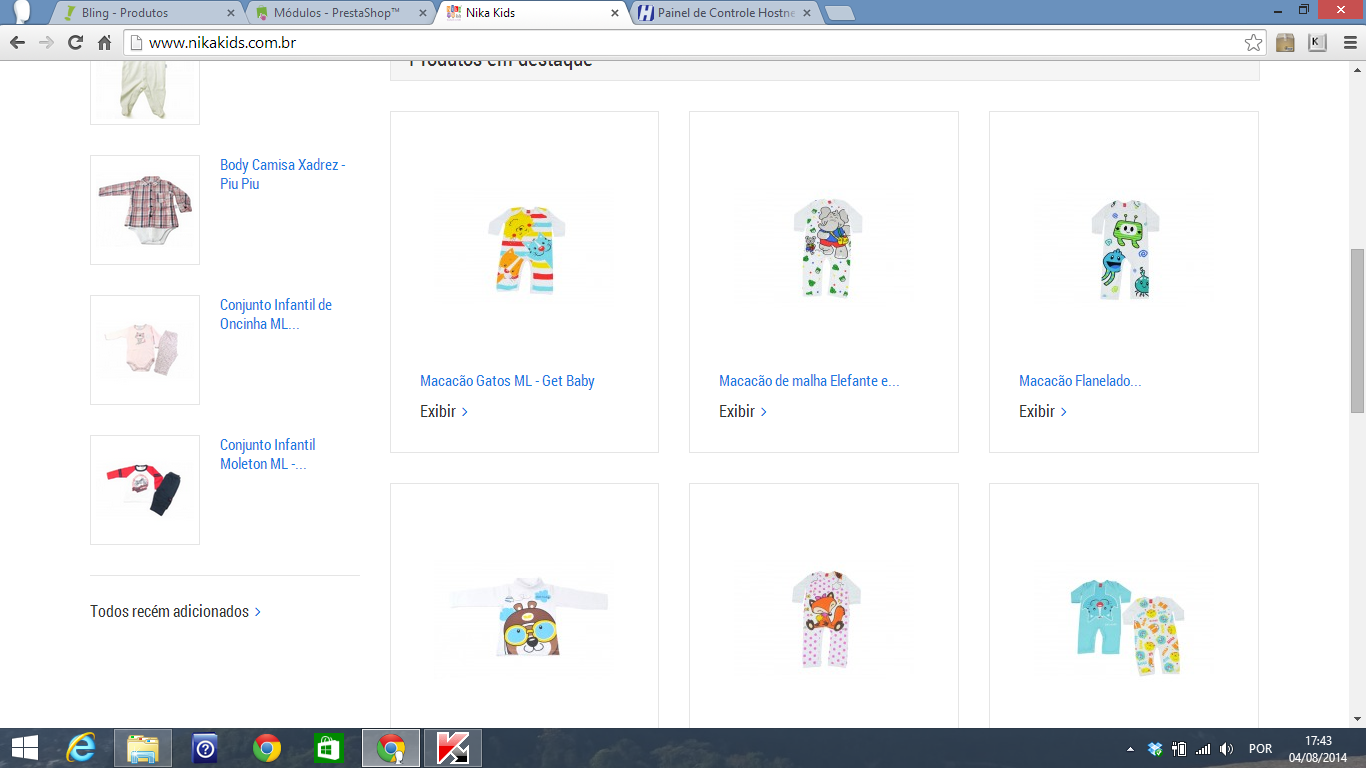Click the green monster romper image
This screenshot has height=768, width=1366.
pos(1124,249)
